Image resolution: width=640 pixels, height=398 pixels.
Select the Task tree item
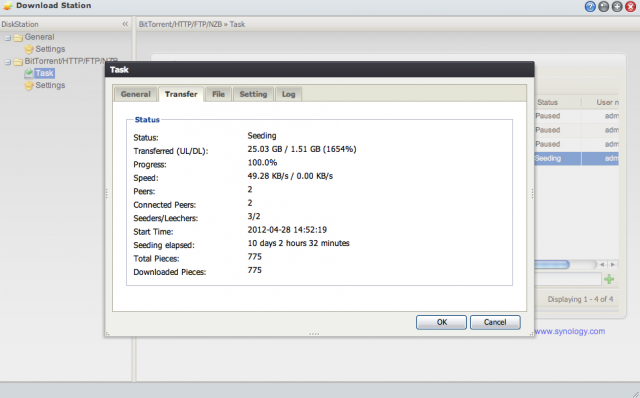click(x=44, y=73)
